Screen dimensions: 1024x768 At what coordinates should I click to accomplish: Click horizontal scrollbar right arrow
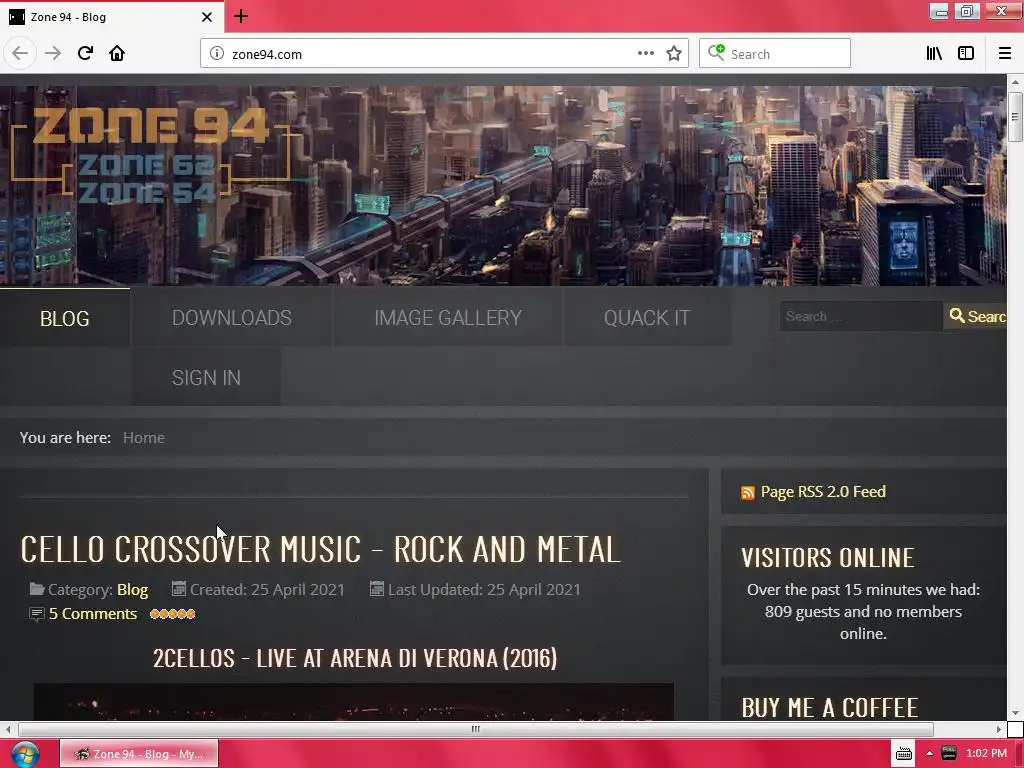click(999, 729)
